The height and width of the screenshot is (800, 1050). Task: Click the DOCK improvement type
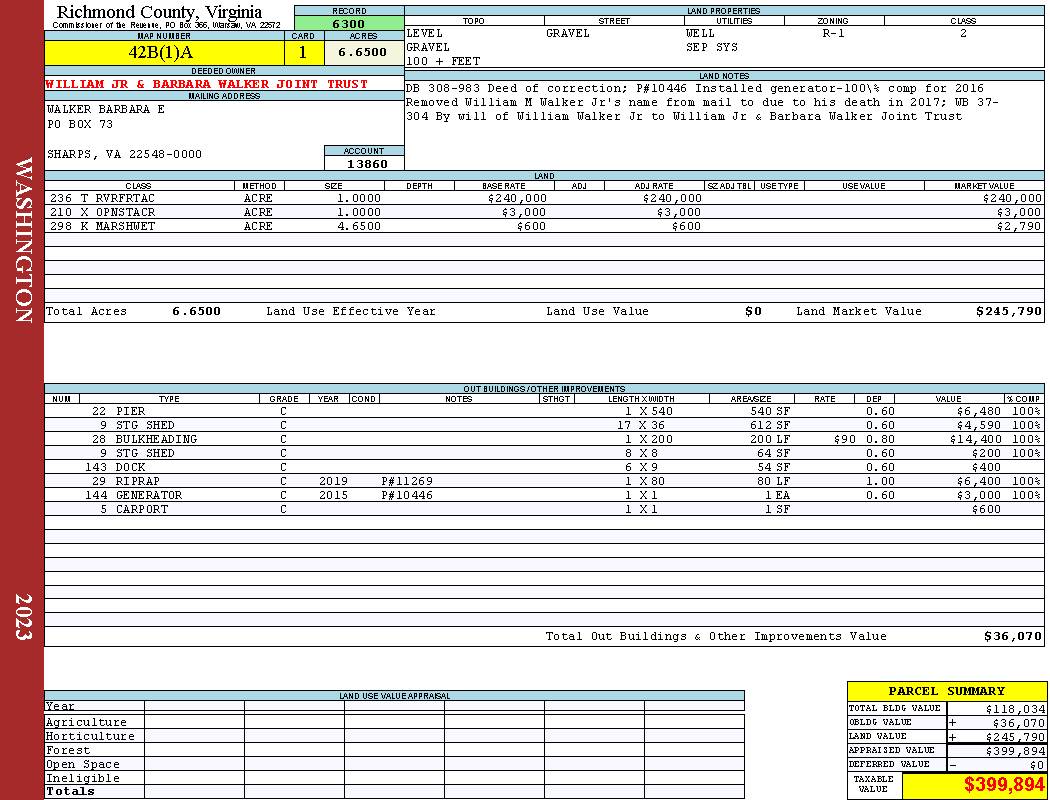click(x=131, y=468)
